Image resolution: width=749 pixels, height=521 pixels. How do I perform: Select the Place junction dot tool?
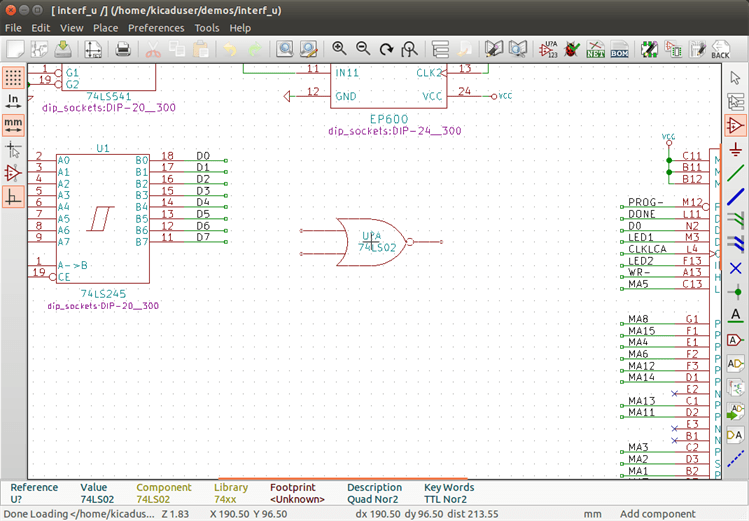(x=736, y=291)
